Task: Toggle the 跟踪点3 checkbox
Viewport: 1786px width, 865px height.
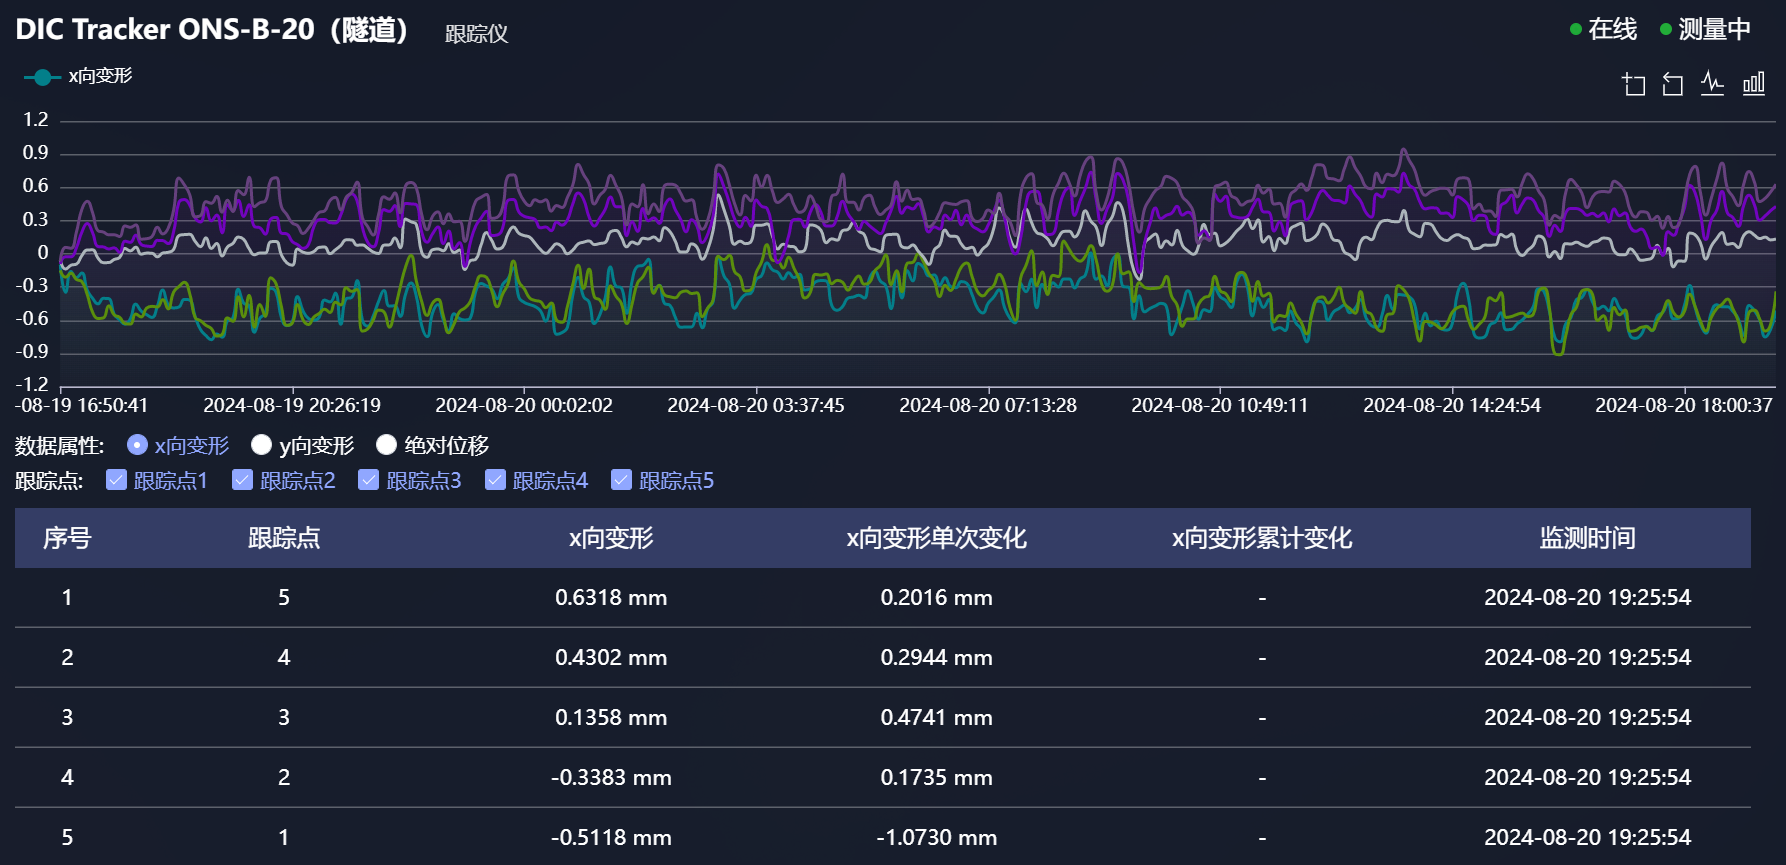Action: point(369,480)
